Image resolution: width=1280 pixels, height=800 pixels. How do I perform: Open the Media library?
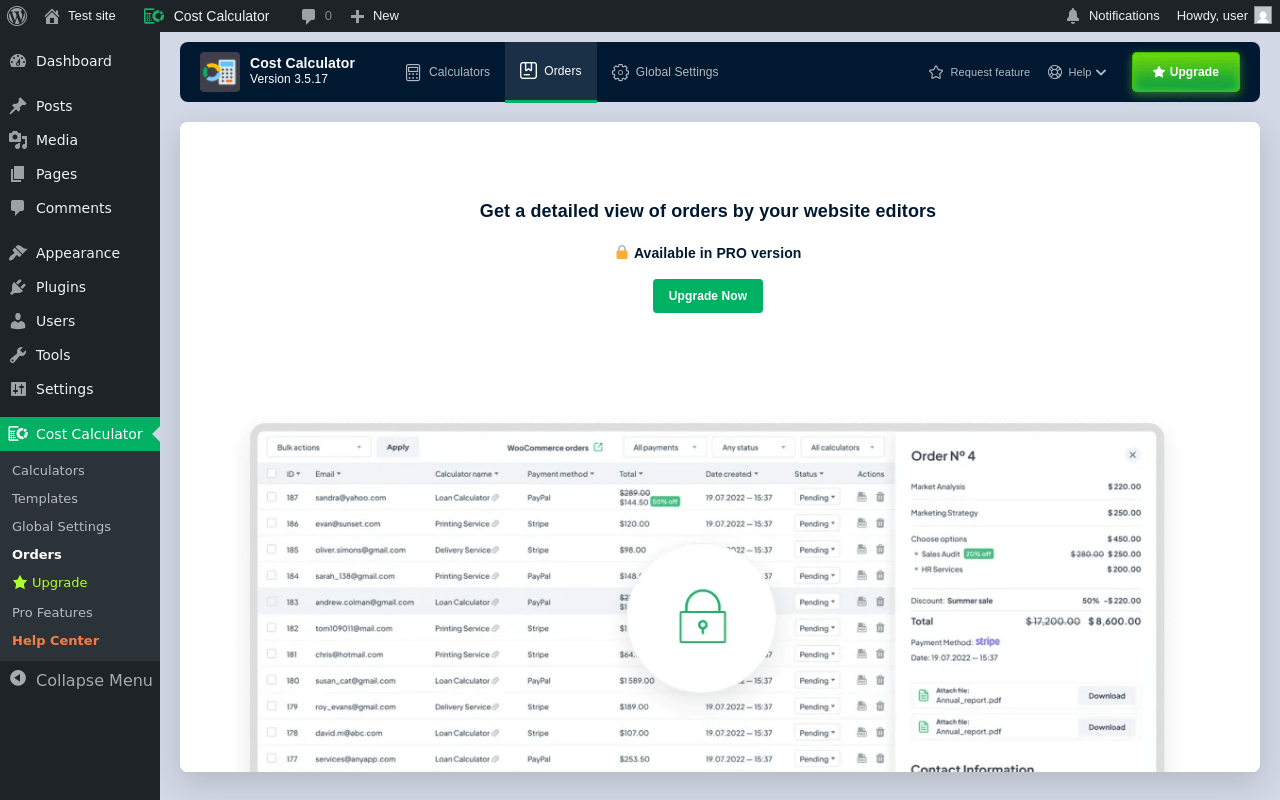[x=80, y=140]
